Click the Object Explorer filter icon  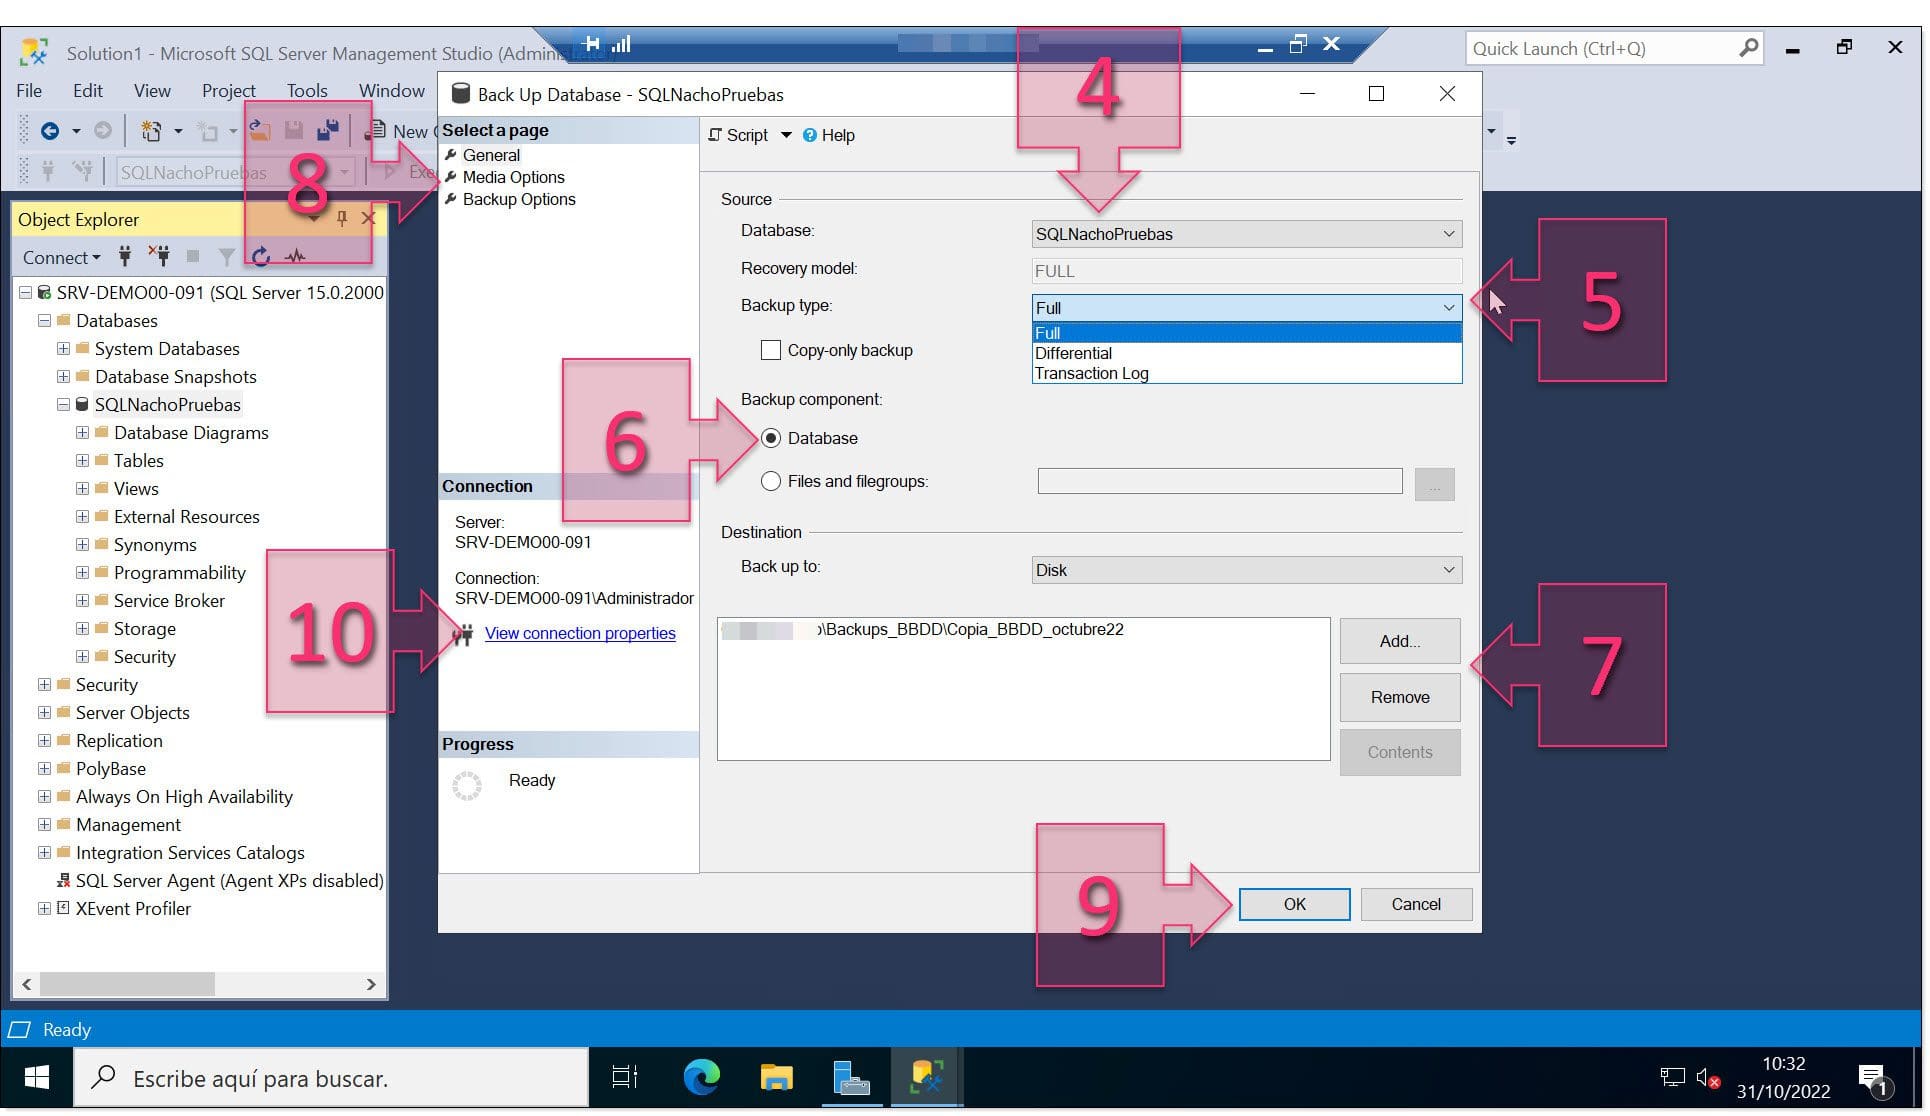(227, 257)
